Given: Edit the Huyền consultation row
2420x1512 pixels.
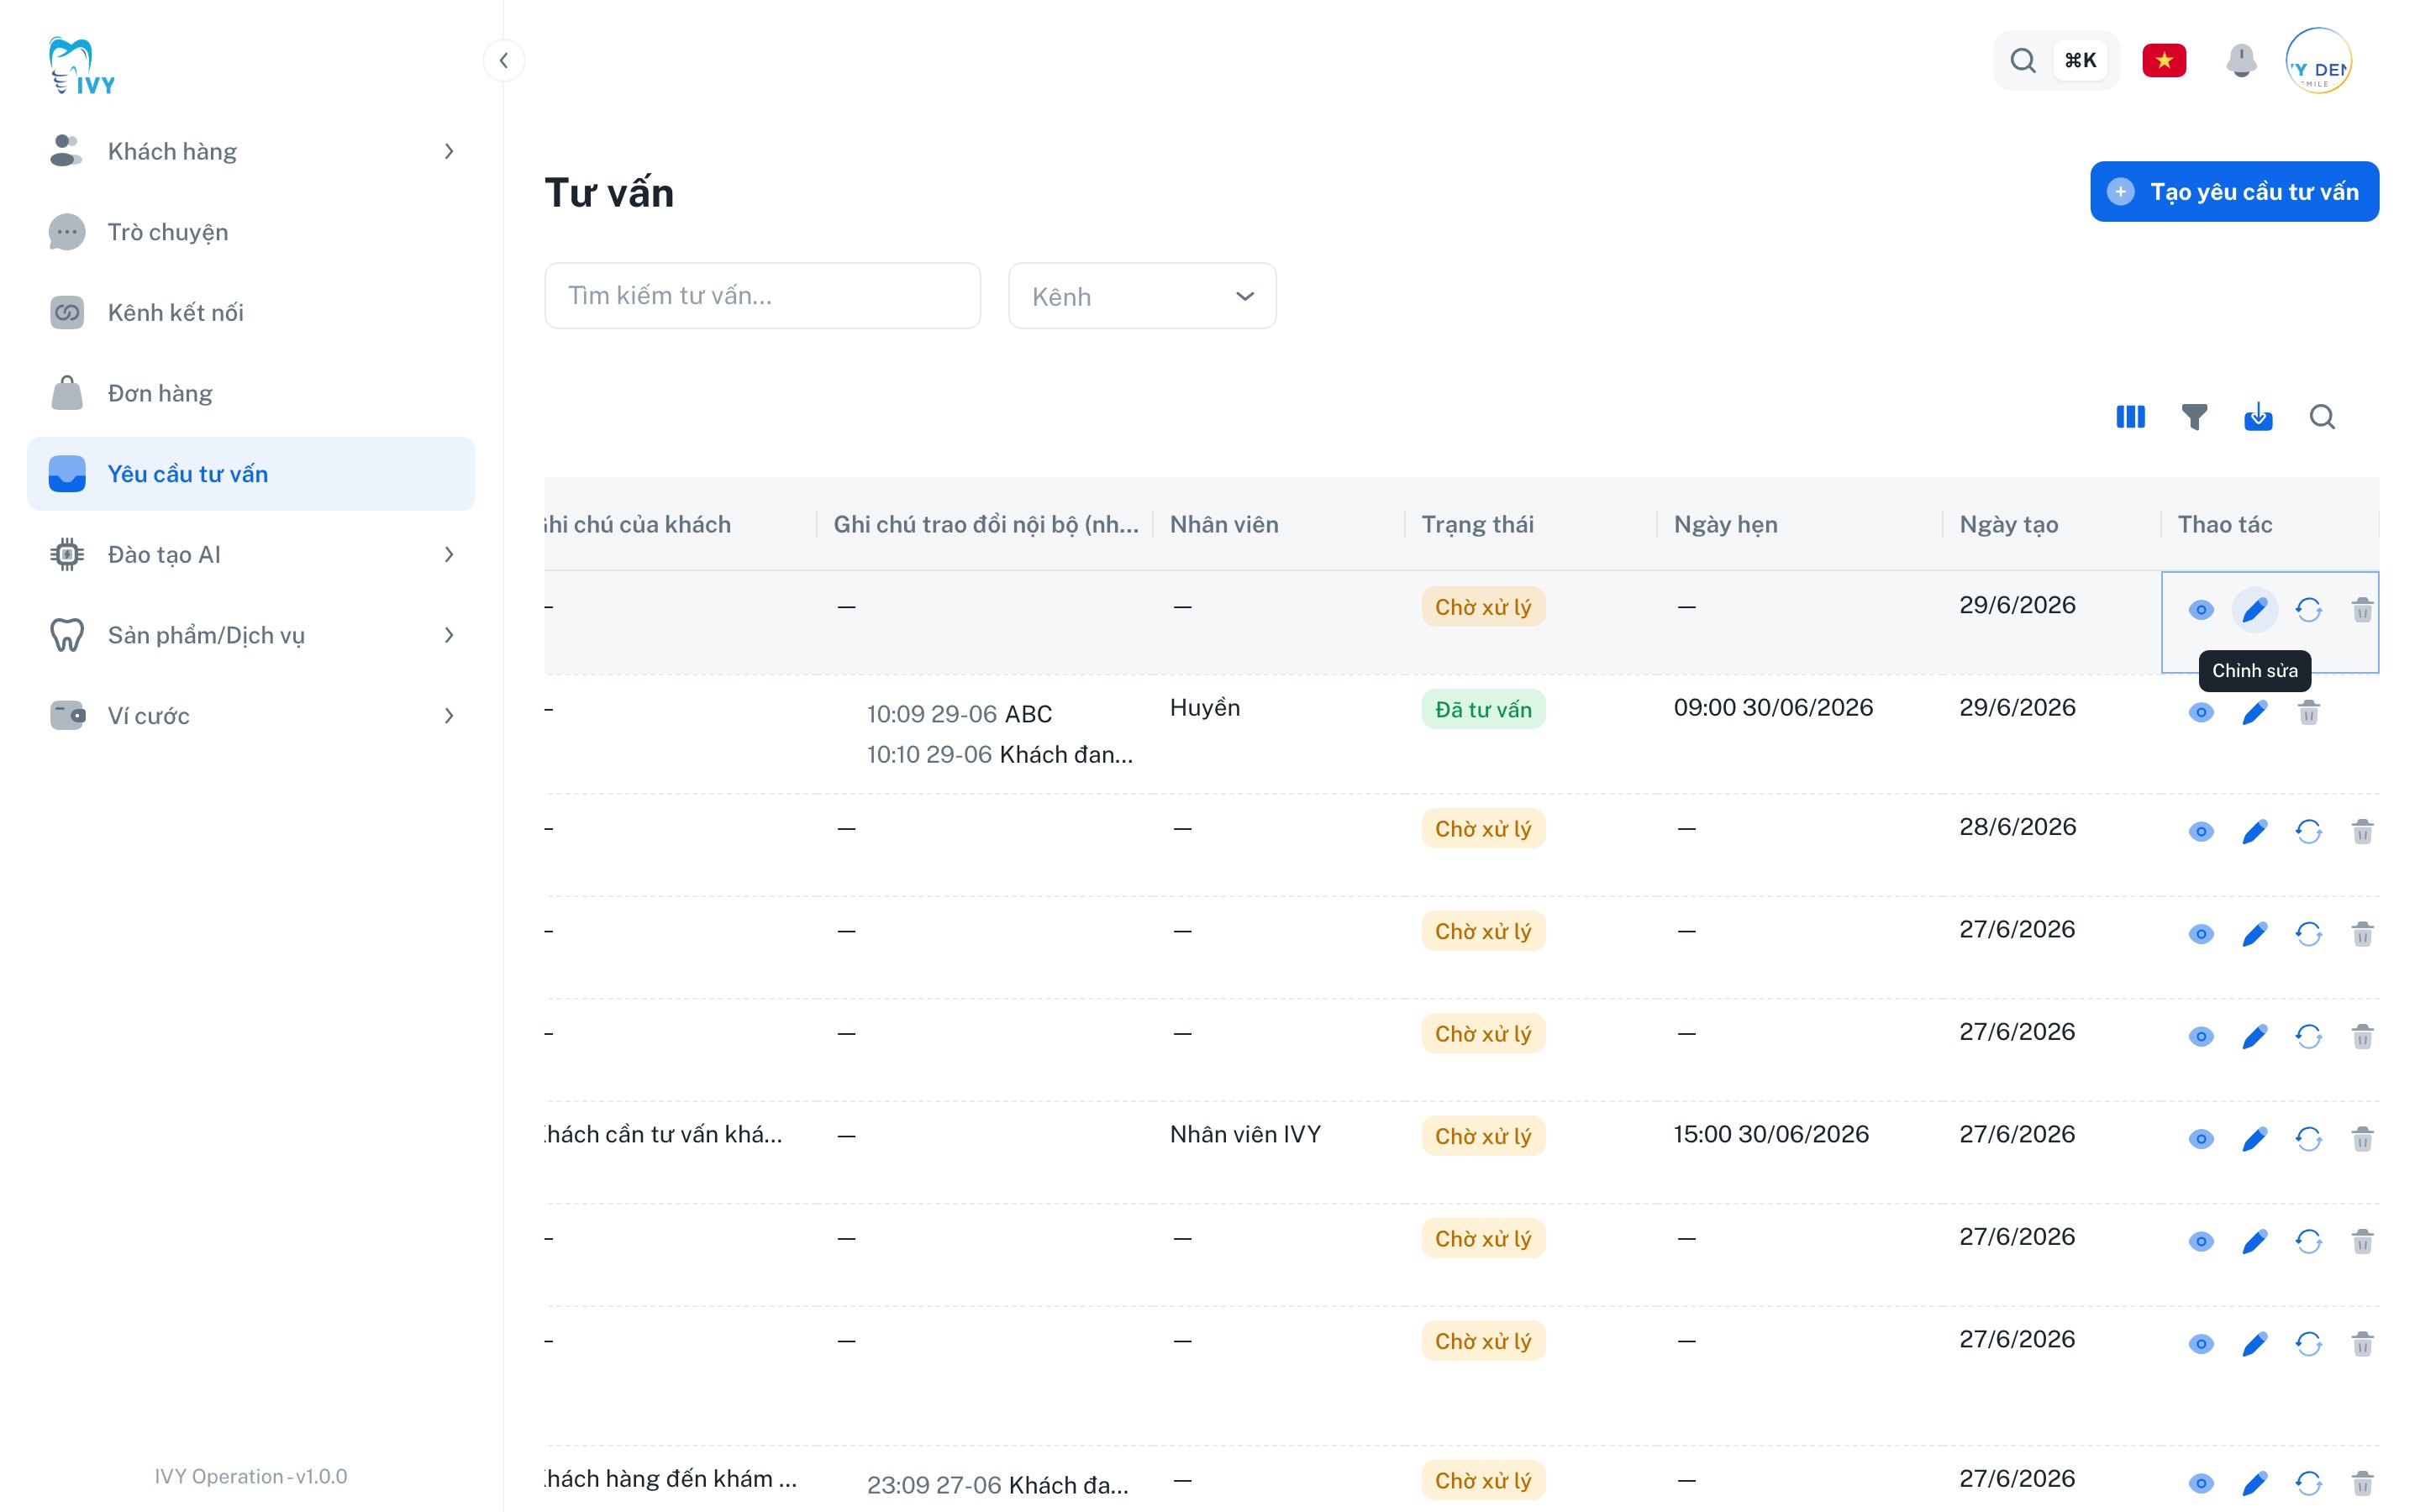Looking at the screenshot, I should click(2254, 712).
